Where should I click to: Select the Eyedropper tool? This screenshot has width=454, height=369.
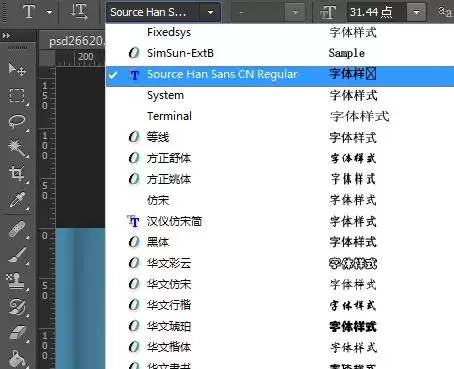pyautogui.click(x=17, y=199)
